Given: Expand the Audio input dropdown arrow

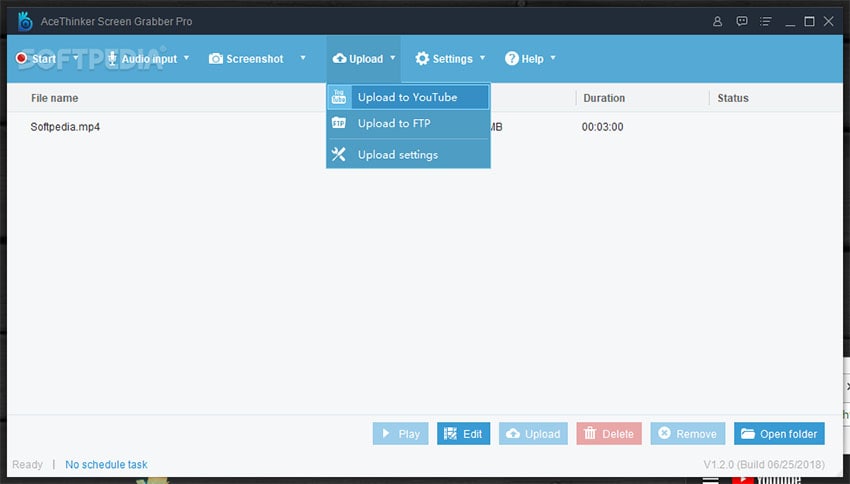Looking at the screenshot, I should [186, 57].
